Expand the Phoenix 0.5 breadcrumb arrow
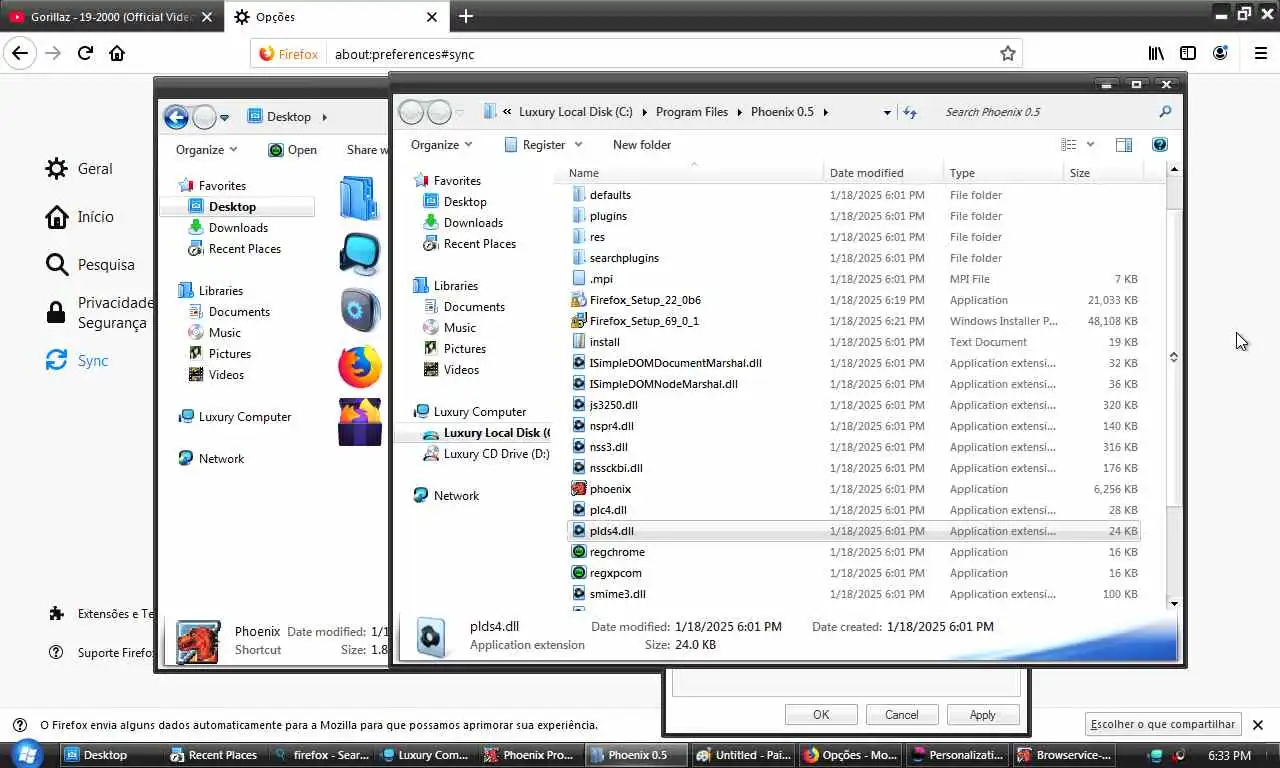Image resolution: width=1280 pixels, height=768 pixels. 825,112
